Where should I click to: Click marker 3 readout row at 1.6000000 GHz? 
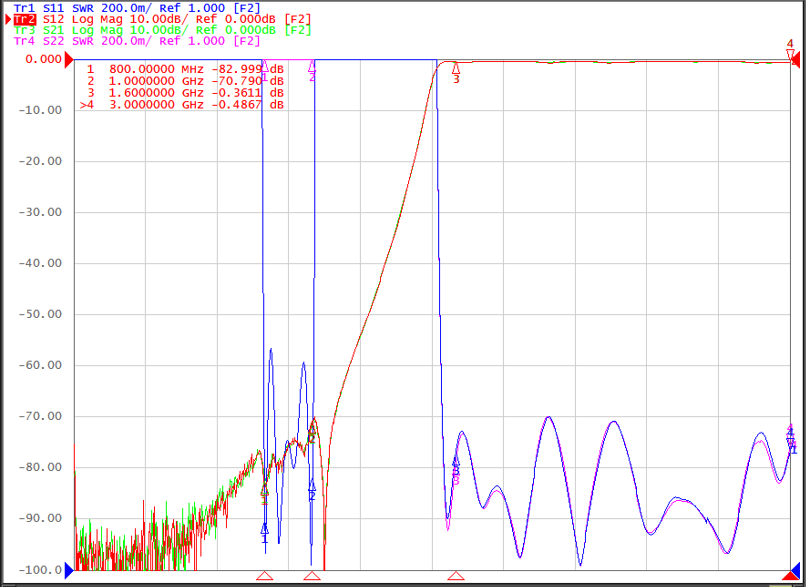point(185,93)
